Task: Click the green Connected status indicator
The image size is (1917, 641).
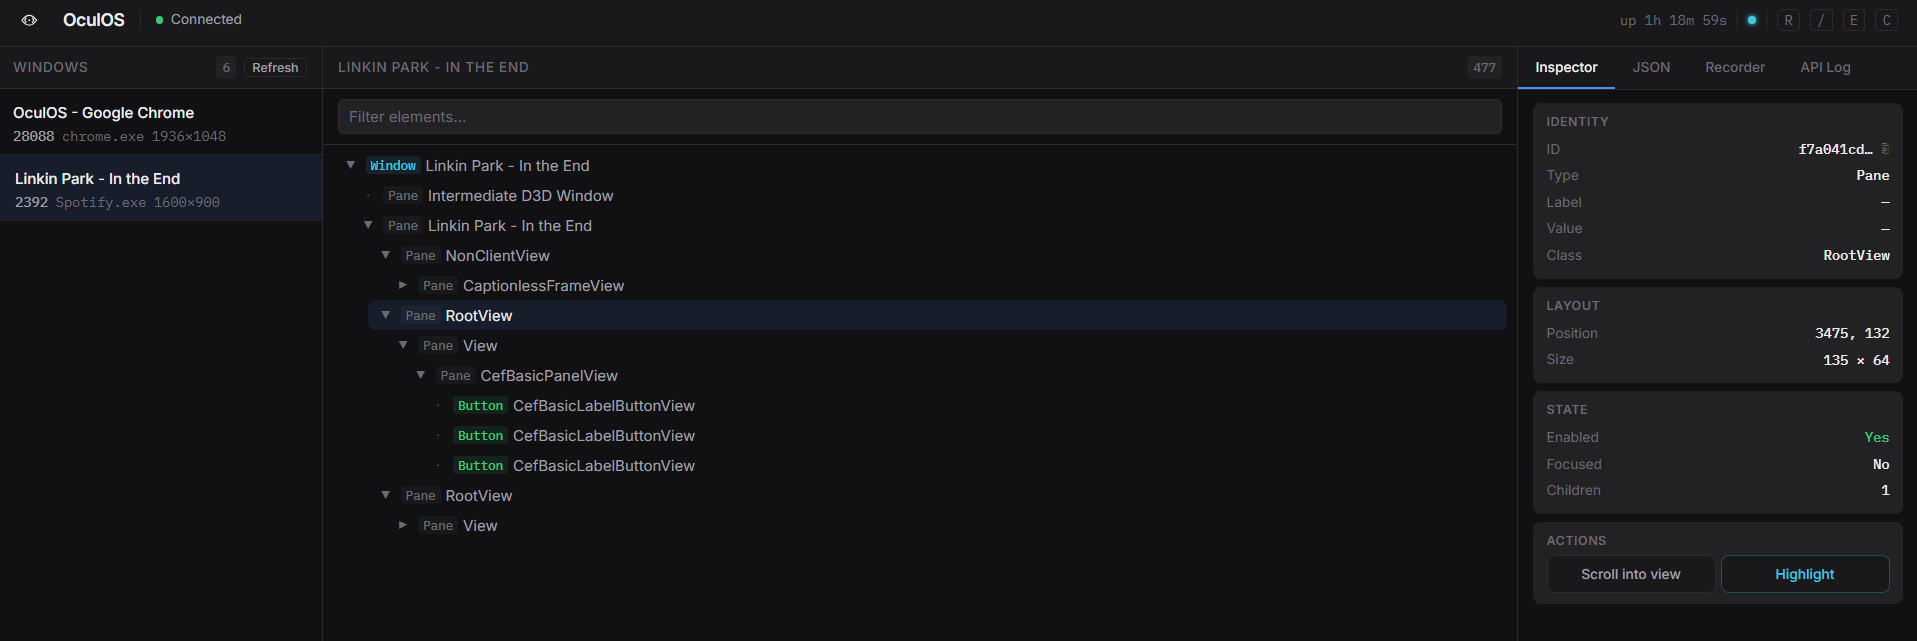Action: 199,20
